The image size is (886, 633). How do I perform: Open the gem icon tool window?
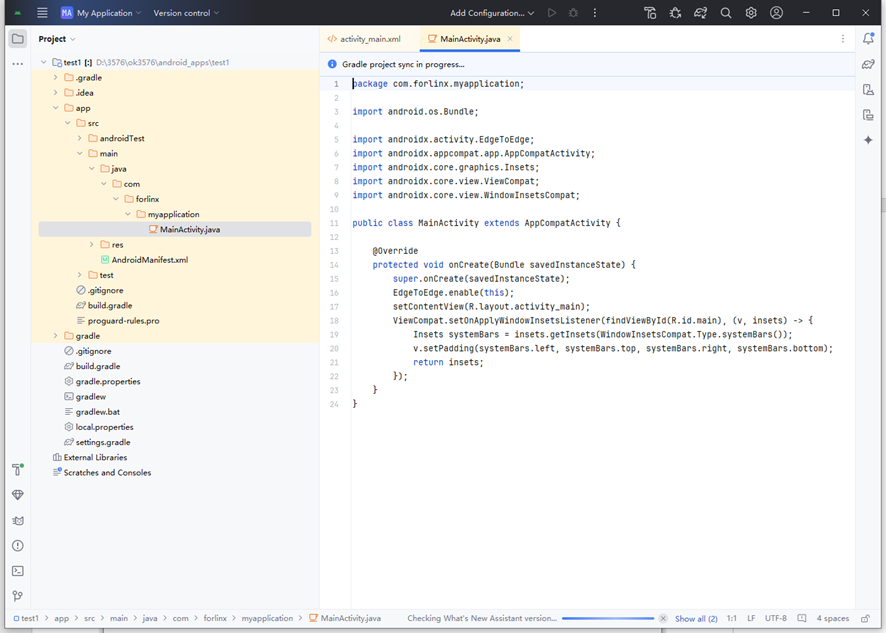coord(18,495)
